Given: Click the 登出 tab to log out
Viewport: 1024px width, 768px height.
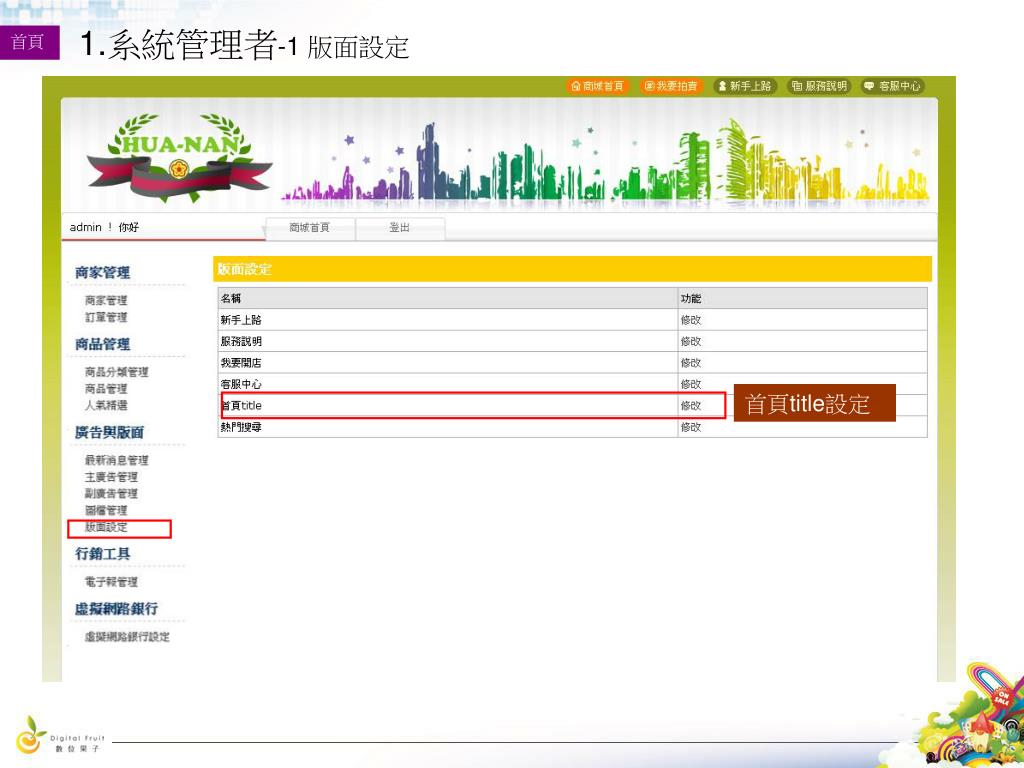Looking at the screenshot, I should [x=399, y=228].
